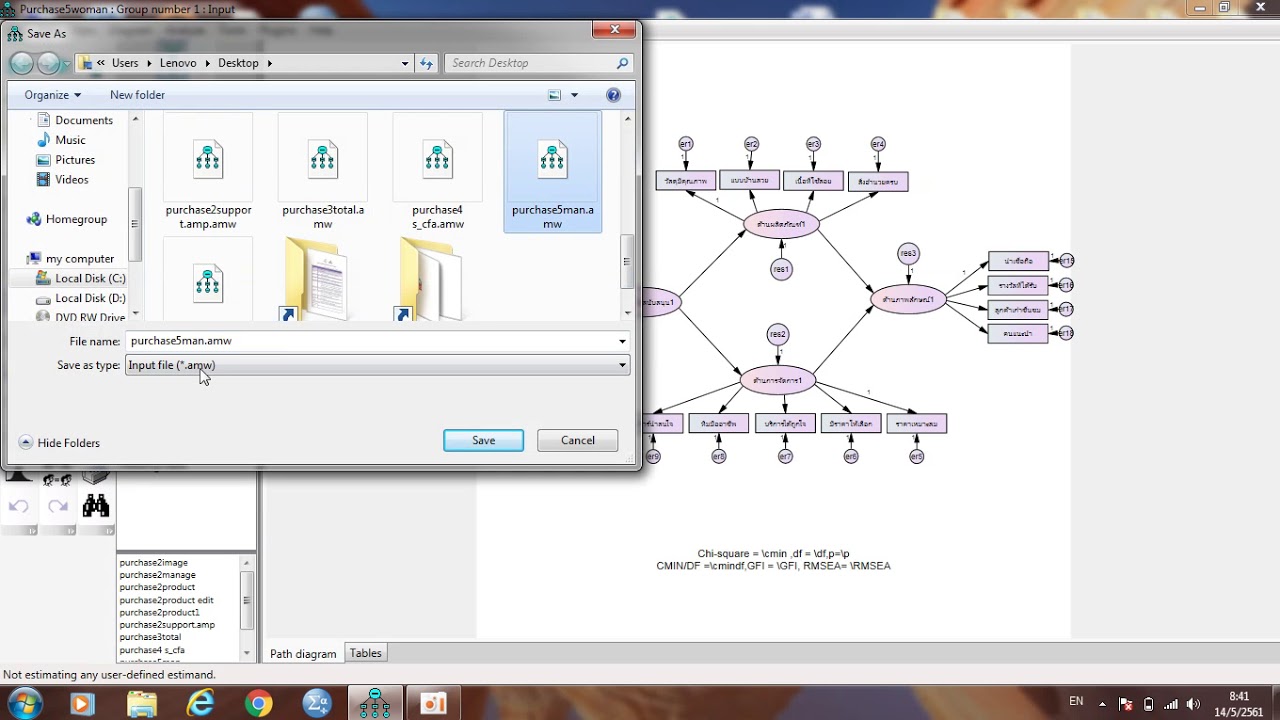Select Documents in the navigation pane
1280x720 pixels.
pyautogui.click(x=84, y=120)
